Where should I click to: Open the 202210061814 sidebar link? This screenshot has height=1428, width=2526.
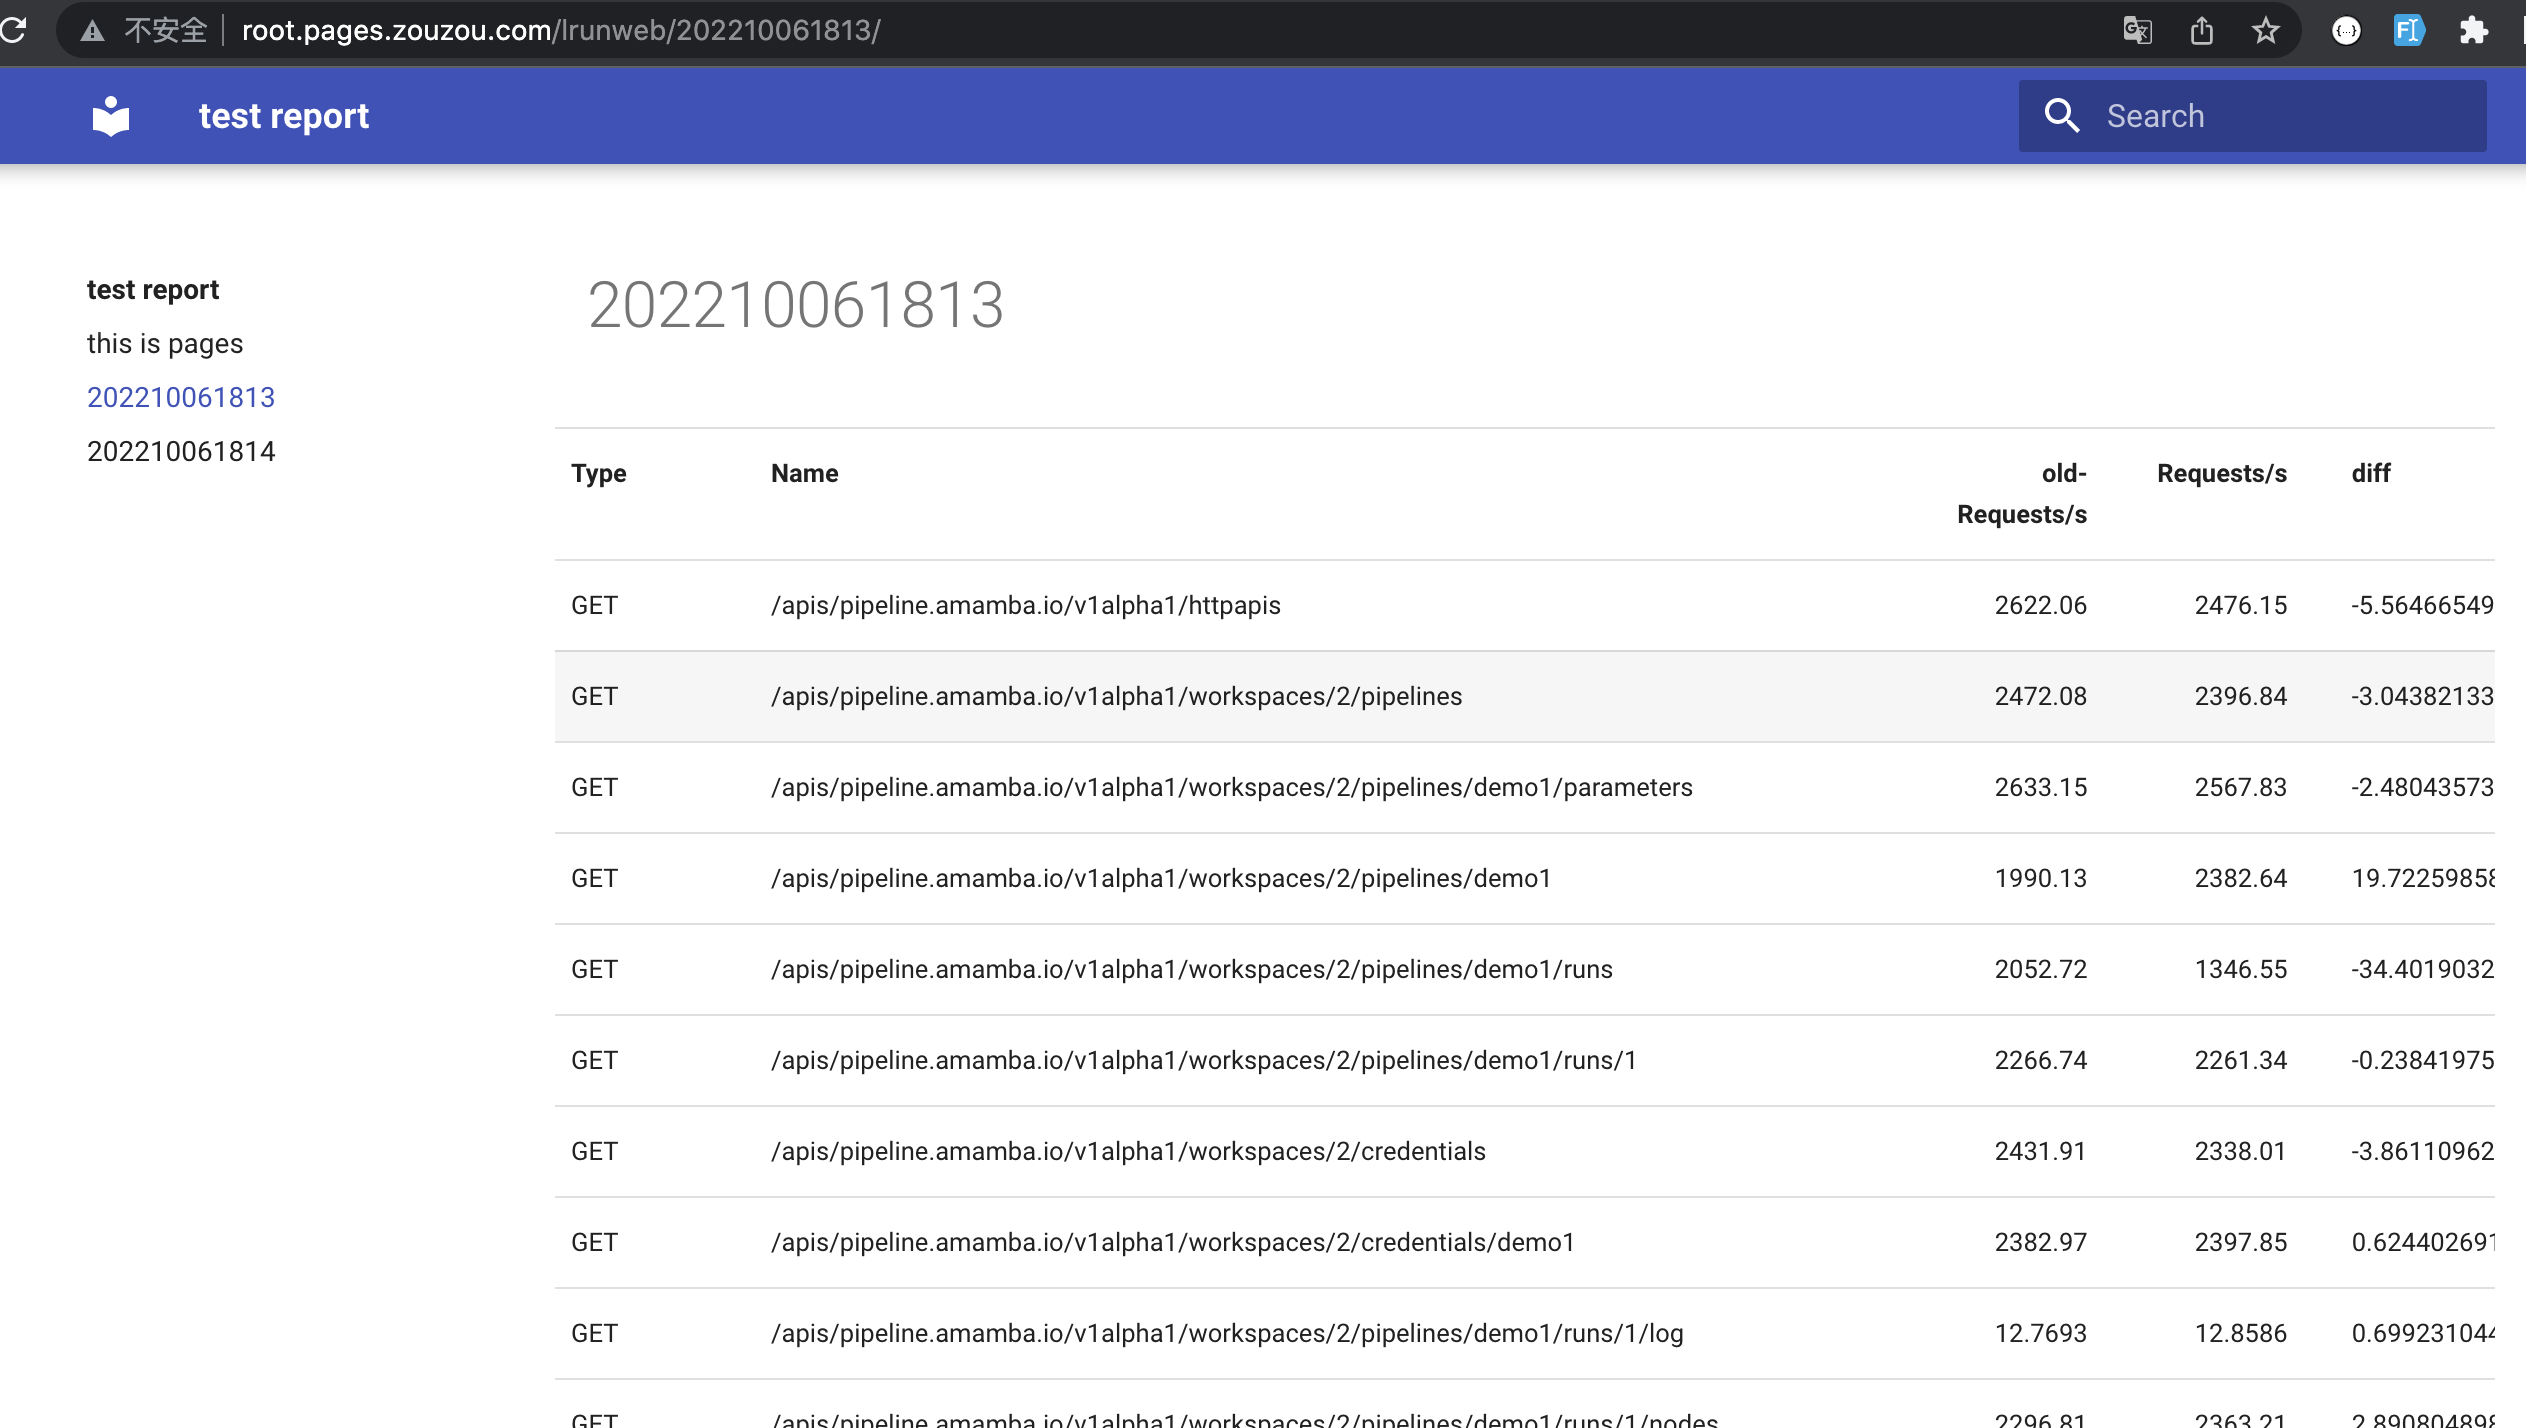point(181,451)
